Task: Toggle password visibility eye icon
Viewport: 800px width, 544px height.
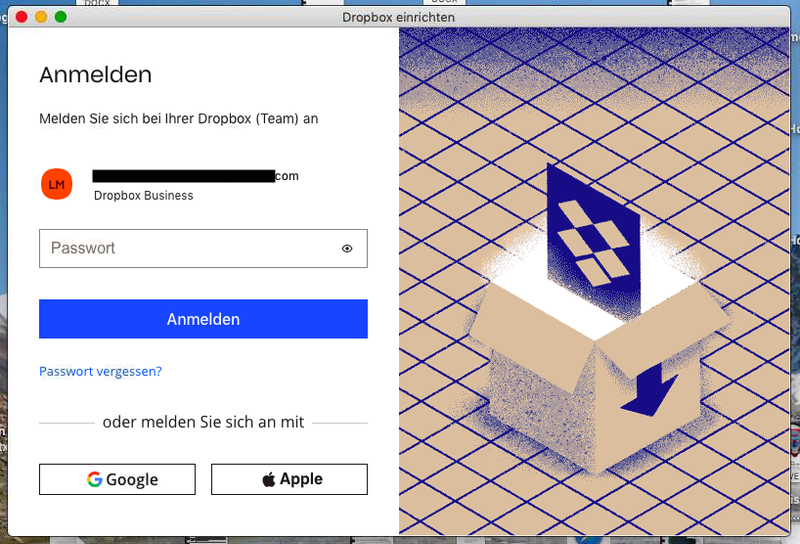Action: (347, 249)
